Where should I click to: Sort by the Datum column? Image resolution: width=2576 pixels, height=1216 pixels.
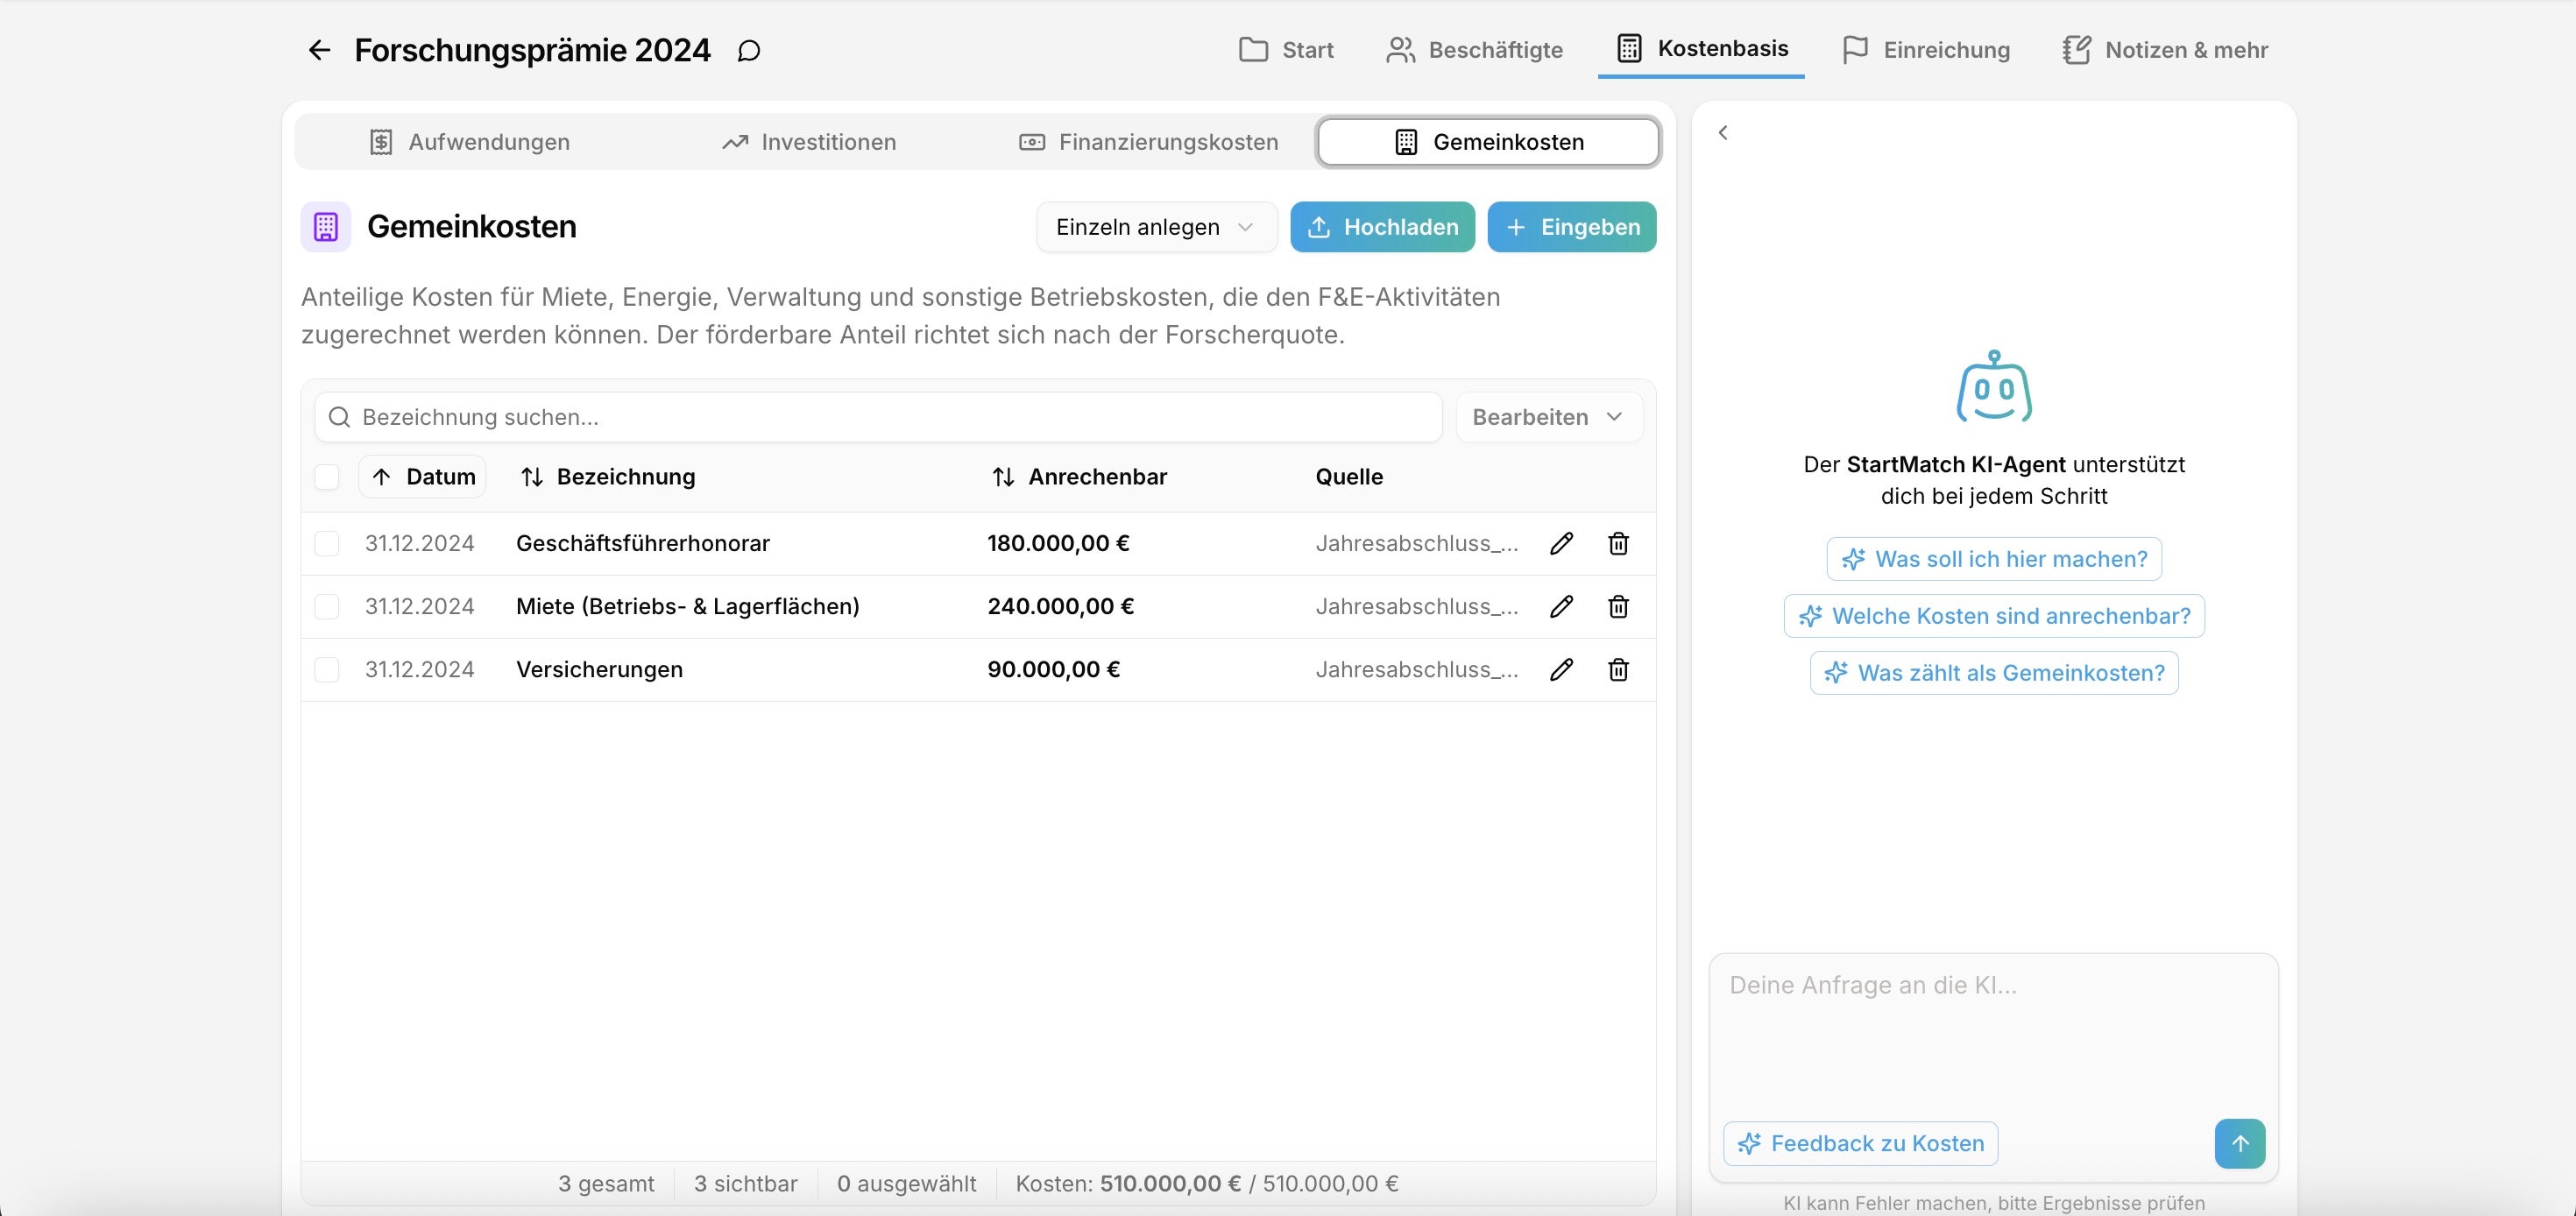tap(422, 477)
